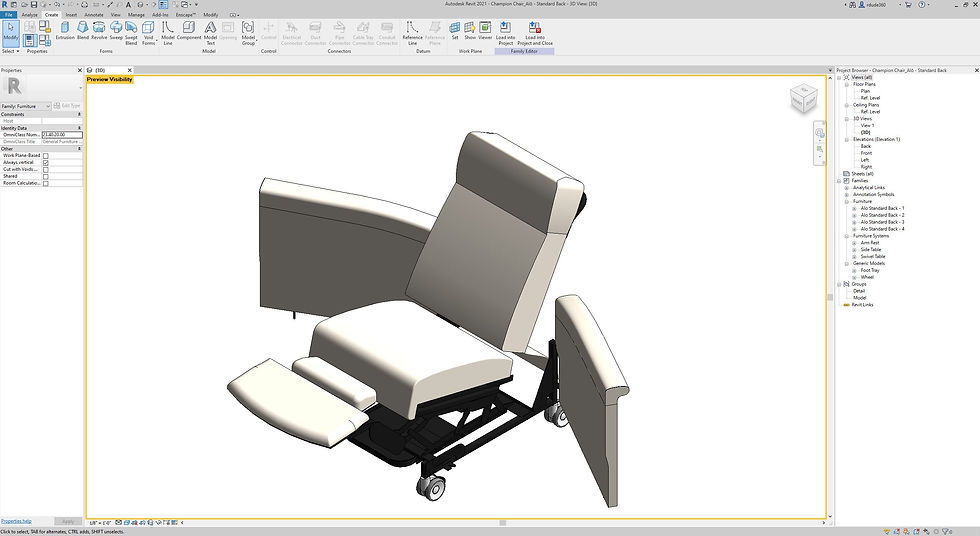Toggle the Room Calculation checkbox
980x536 pixels.
[46, 183]
